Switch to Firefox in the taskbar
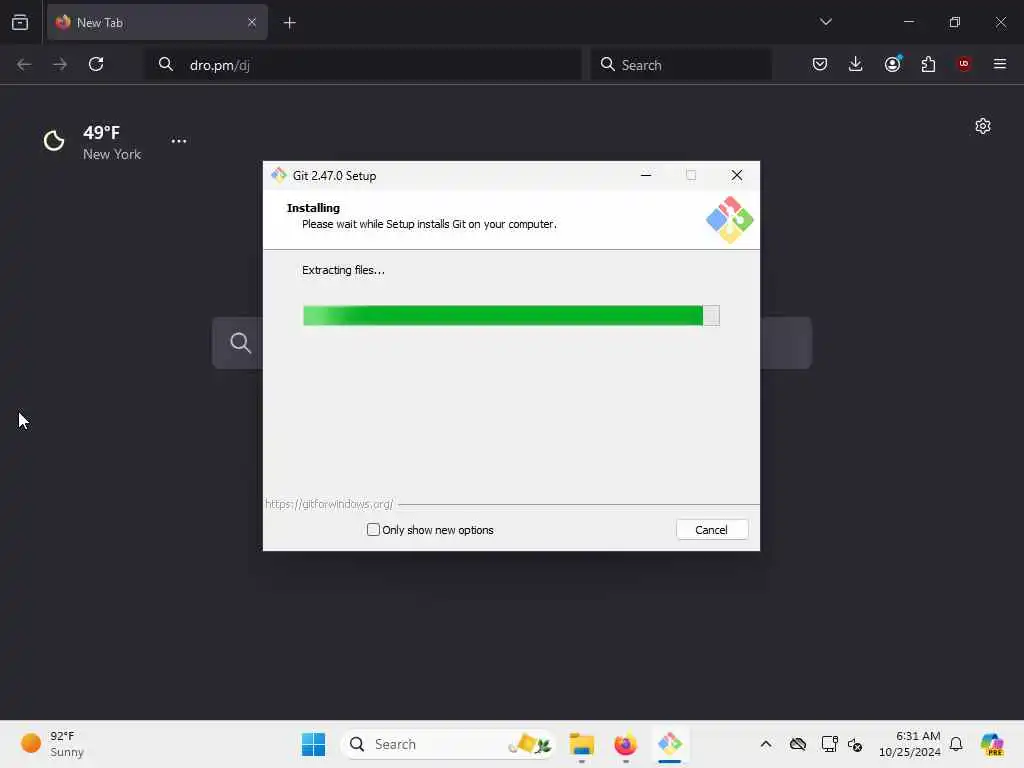The height and width of the screenshot is (768, 1024). (625, 744)
